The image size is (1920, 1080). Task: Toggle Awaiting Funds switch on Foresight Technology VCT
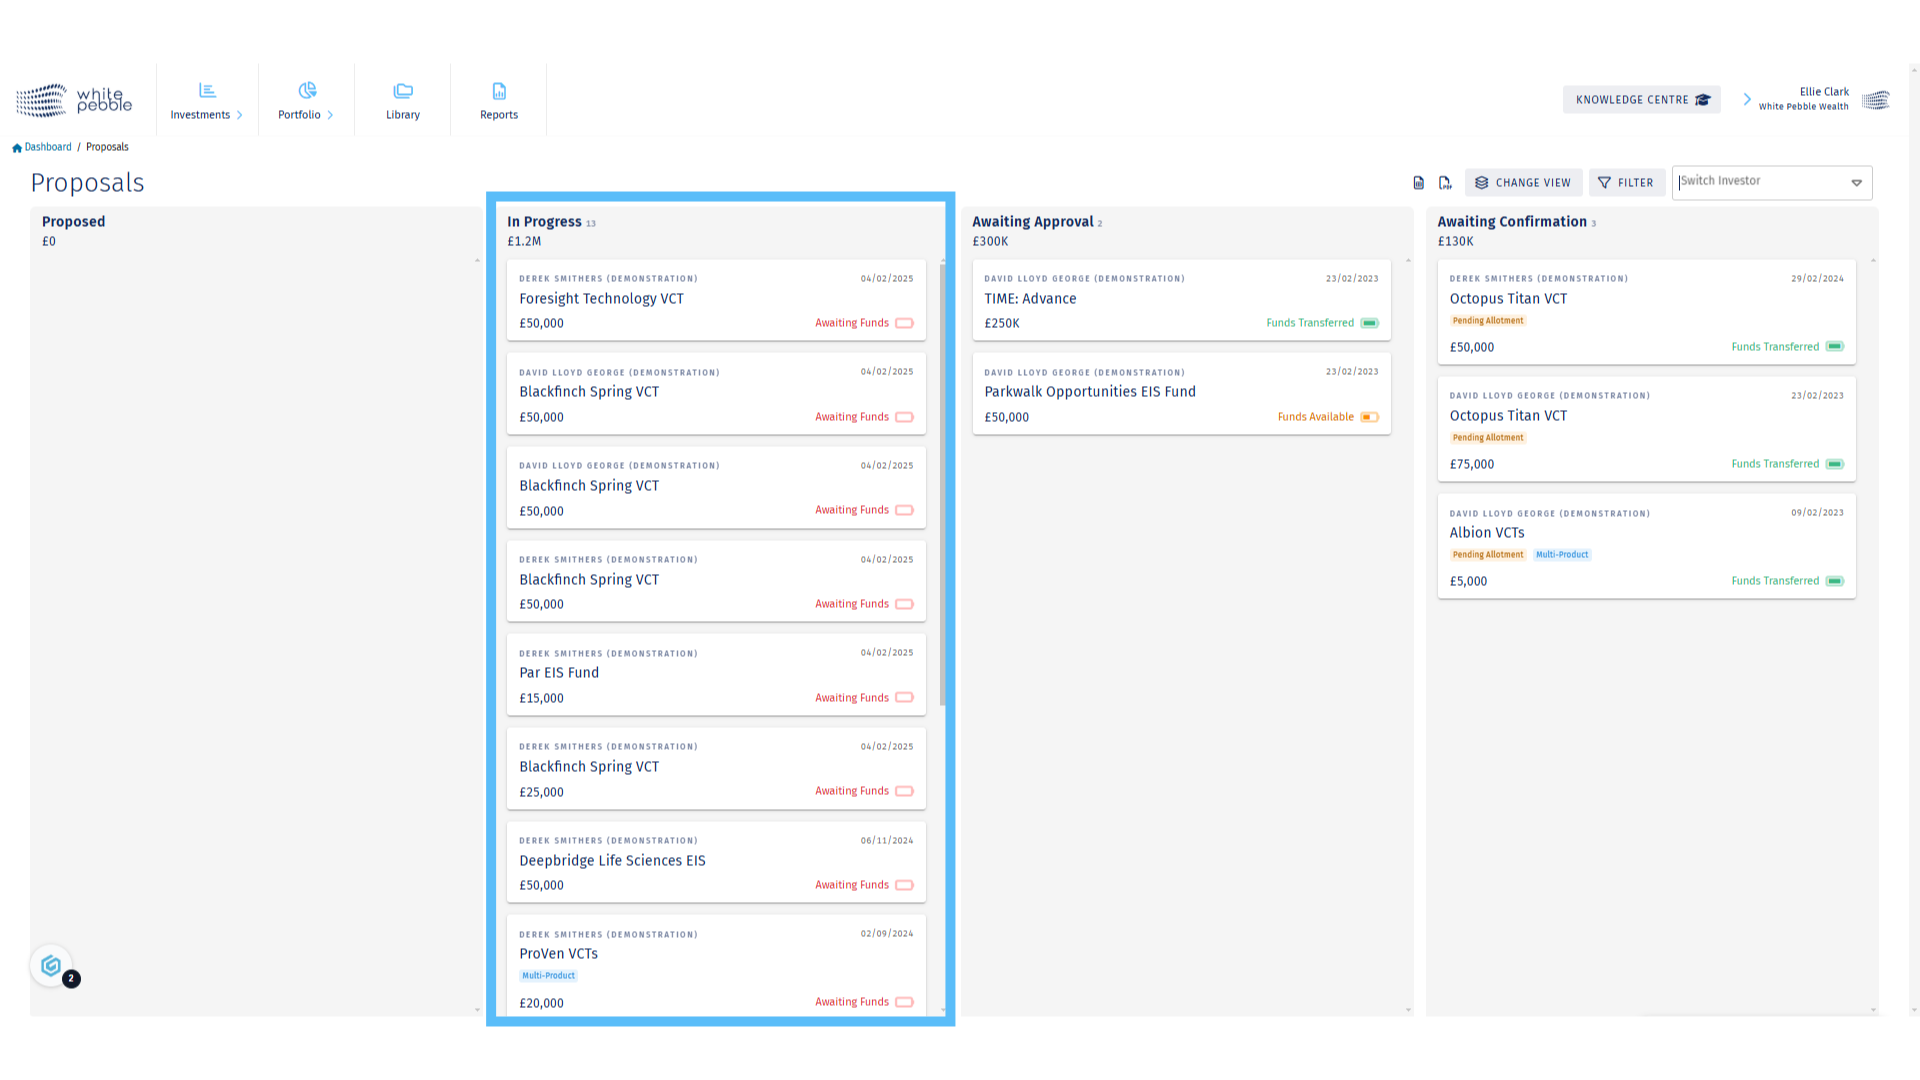905,323
